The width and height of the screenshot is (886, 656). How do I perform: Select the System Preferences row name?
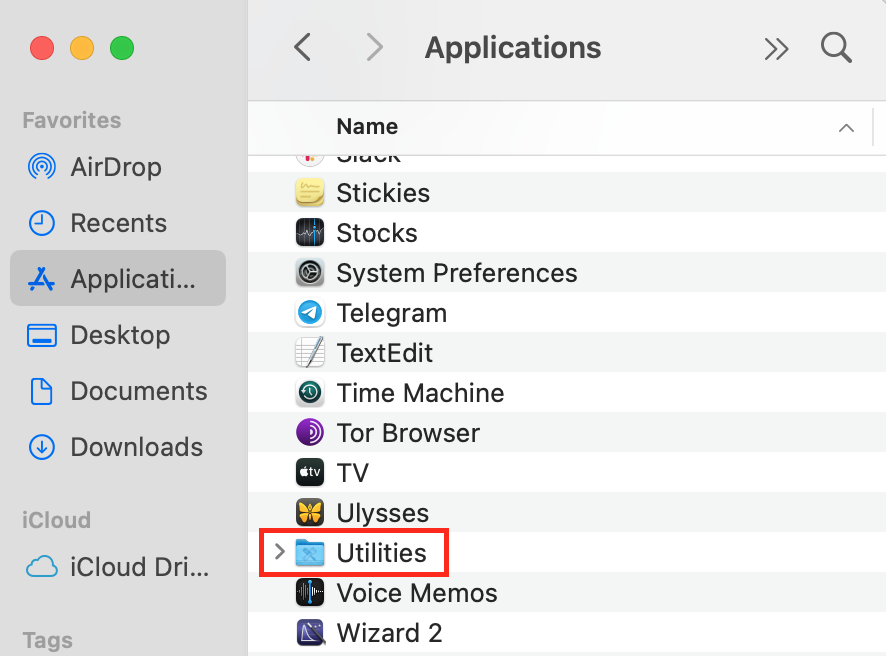point(457,273)
